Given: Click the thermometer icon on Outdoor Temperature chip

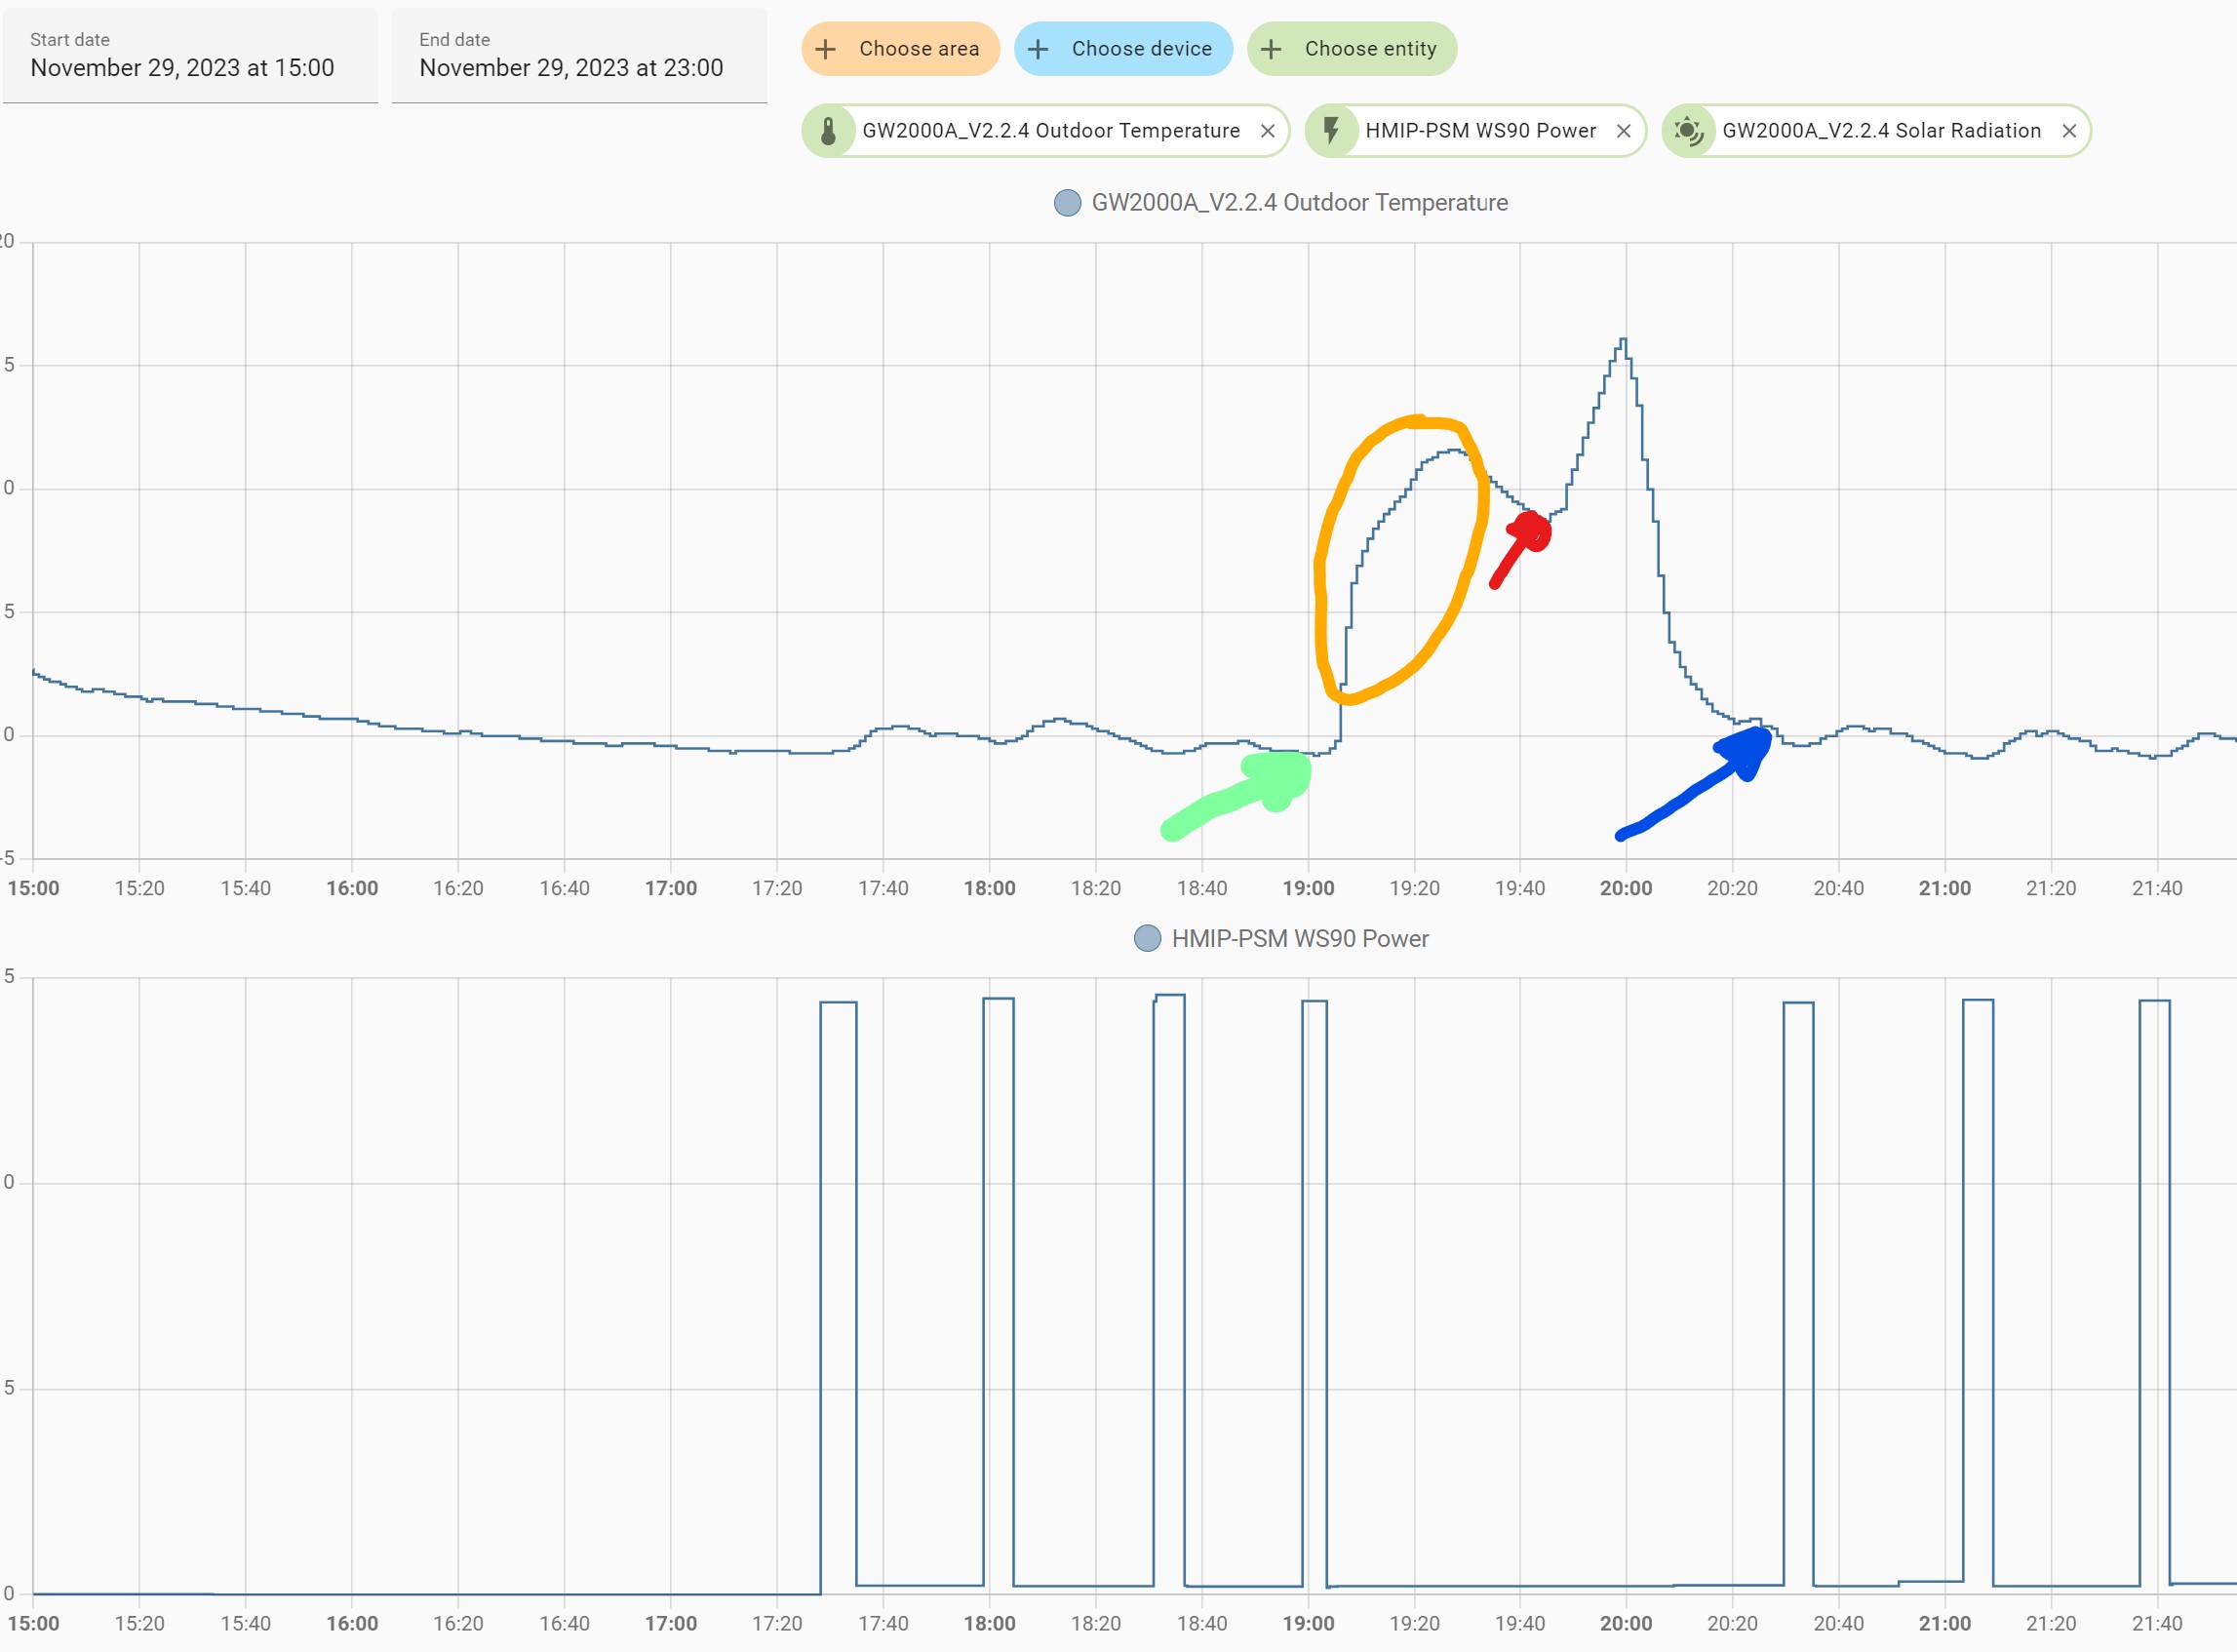Looking at the screenshot, I should pyautogui.click(x=828, y=131).
